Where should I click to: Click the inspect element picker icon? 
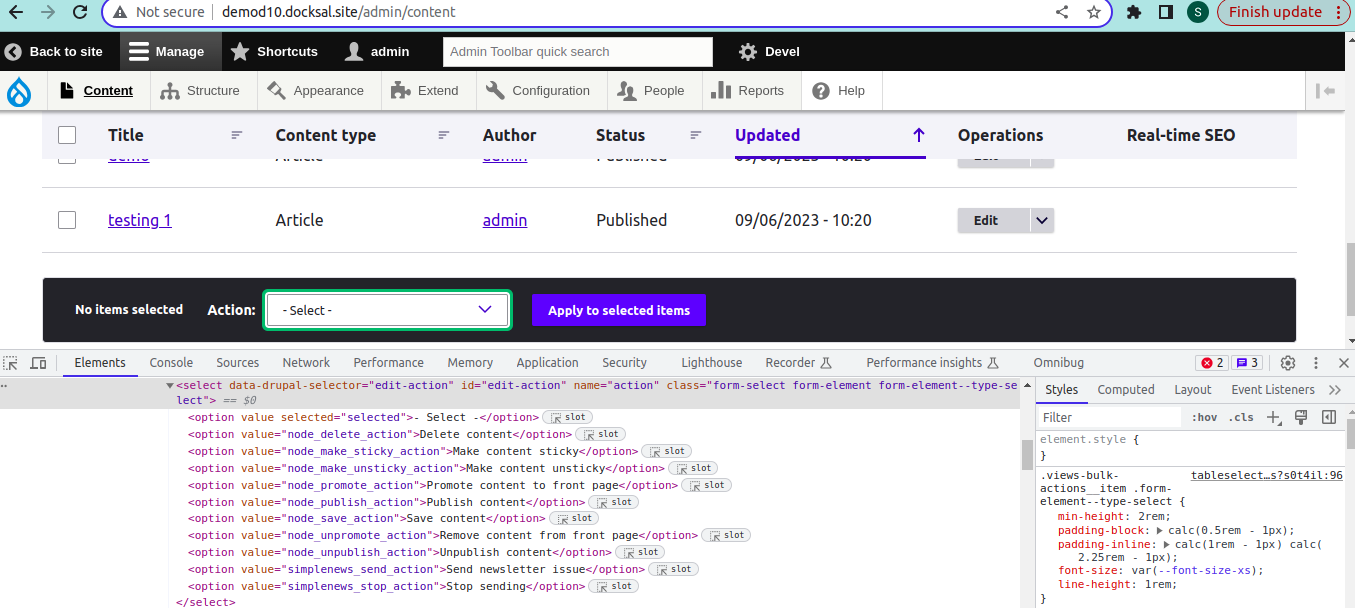(11, 363)
